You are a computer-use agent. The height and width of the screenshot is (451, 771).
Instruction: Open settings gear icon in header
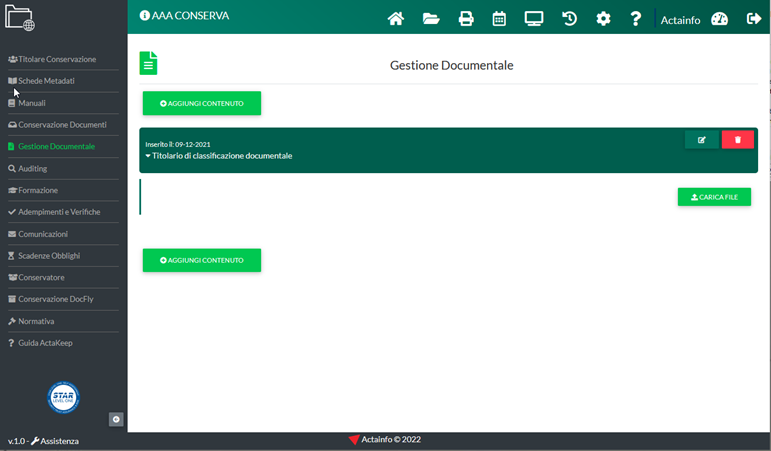[x=603, y=18]
